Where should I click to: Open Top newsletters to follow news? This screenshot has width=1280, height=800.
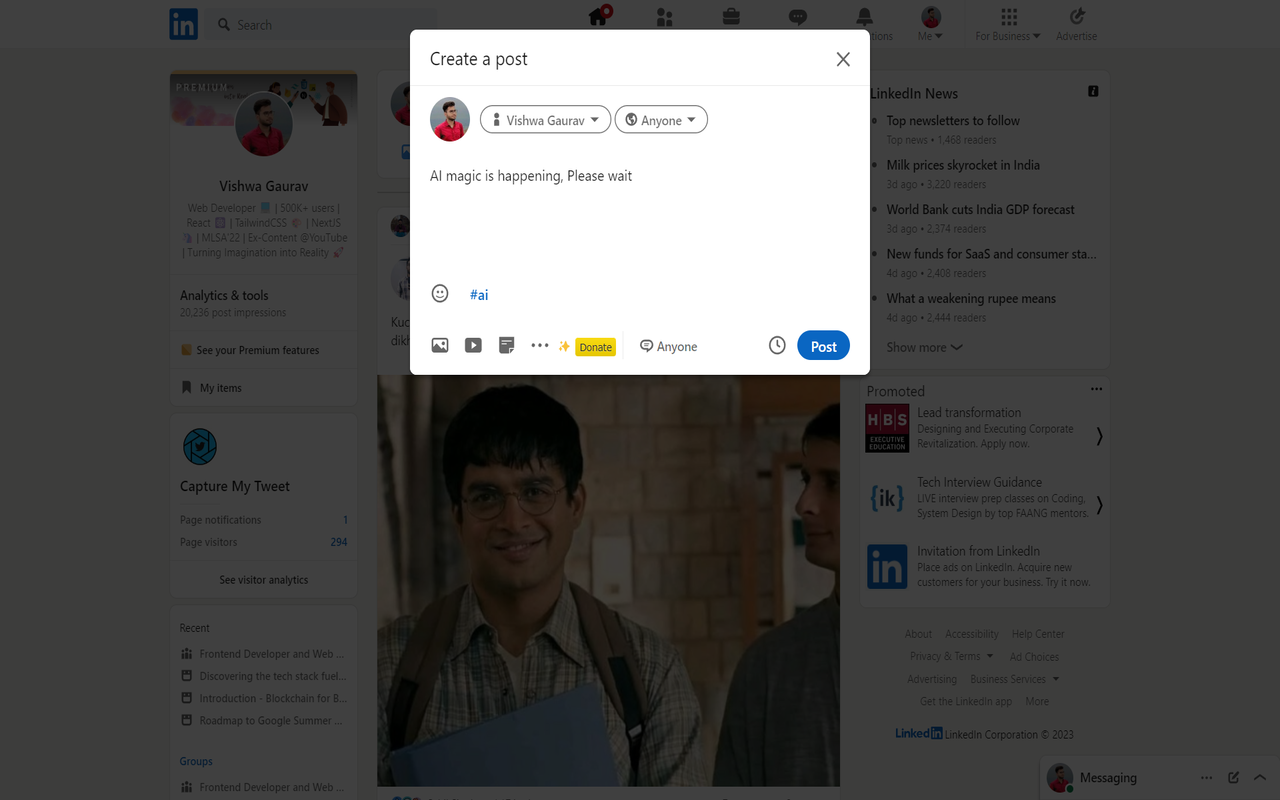953,121
